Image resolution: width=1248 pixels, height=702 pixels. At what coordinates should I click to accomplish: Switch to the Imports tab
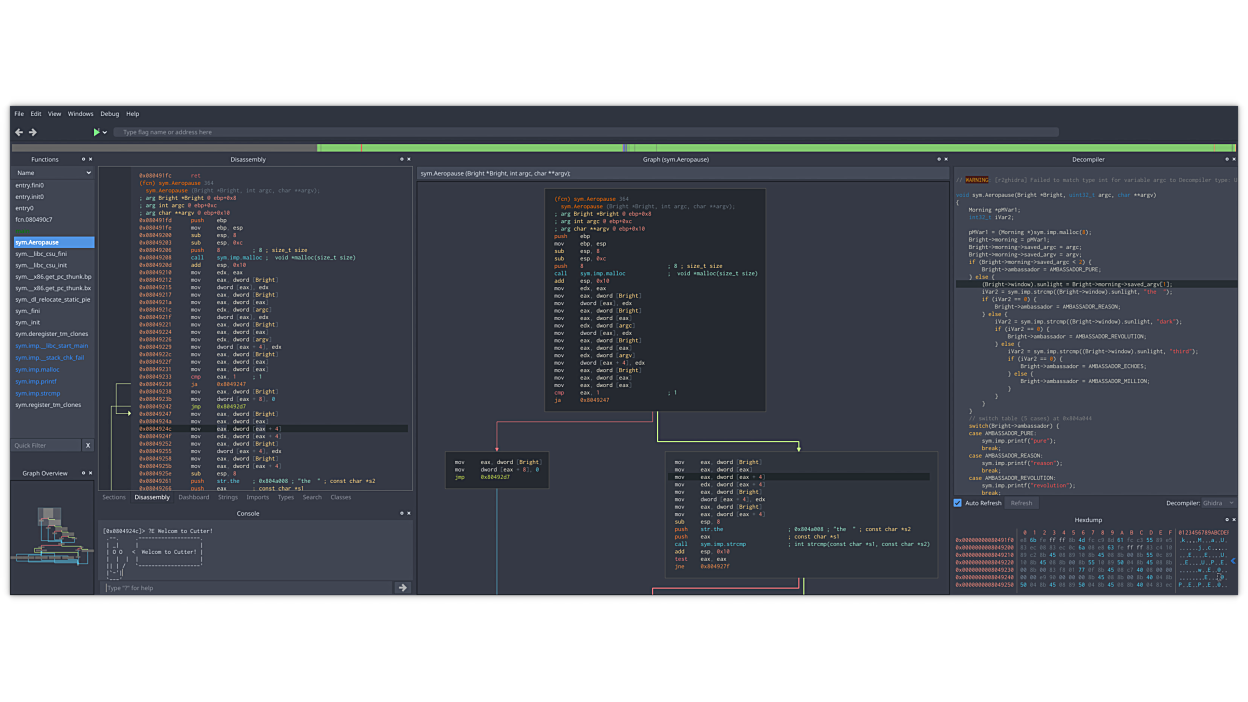click(x=258, y=497)
